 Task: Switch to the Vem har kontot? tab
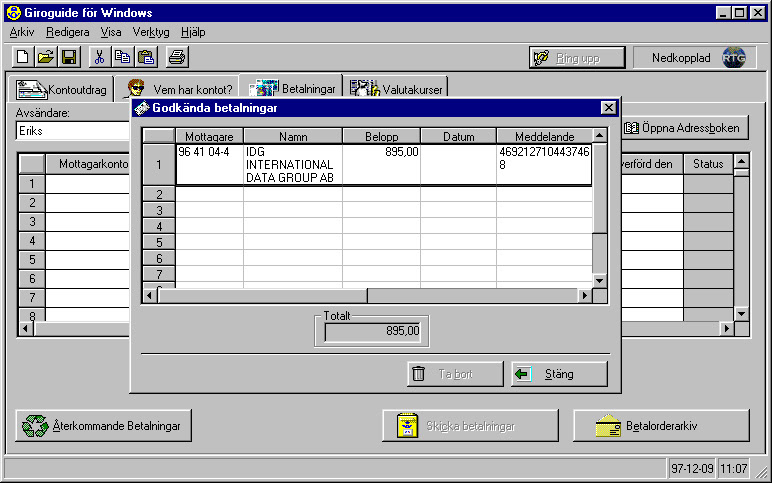[179, 89]
